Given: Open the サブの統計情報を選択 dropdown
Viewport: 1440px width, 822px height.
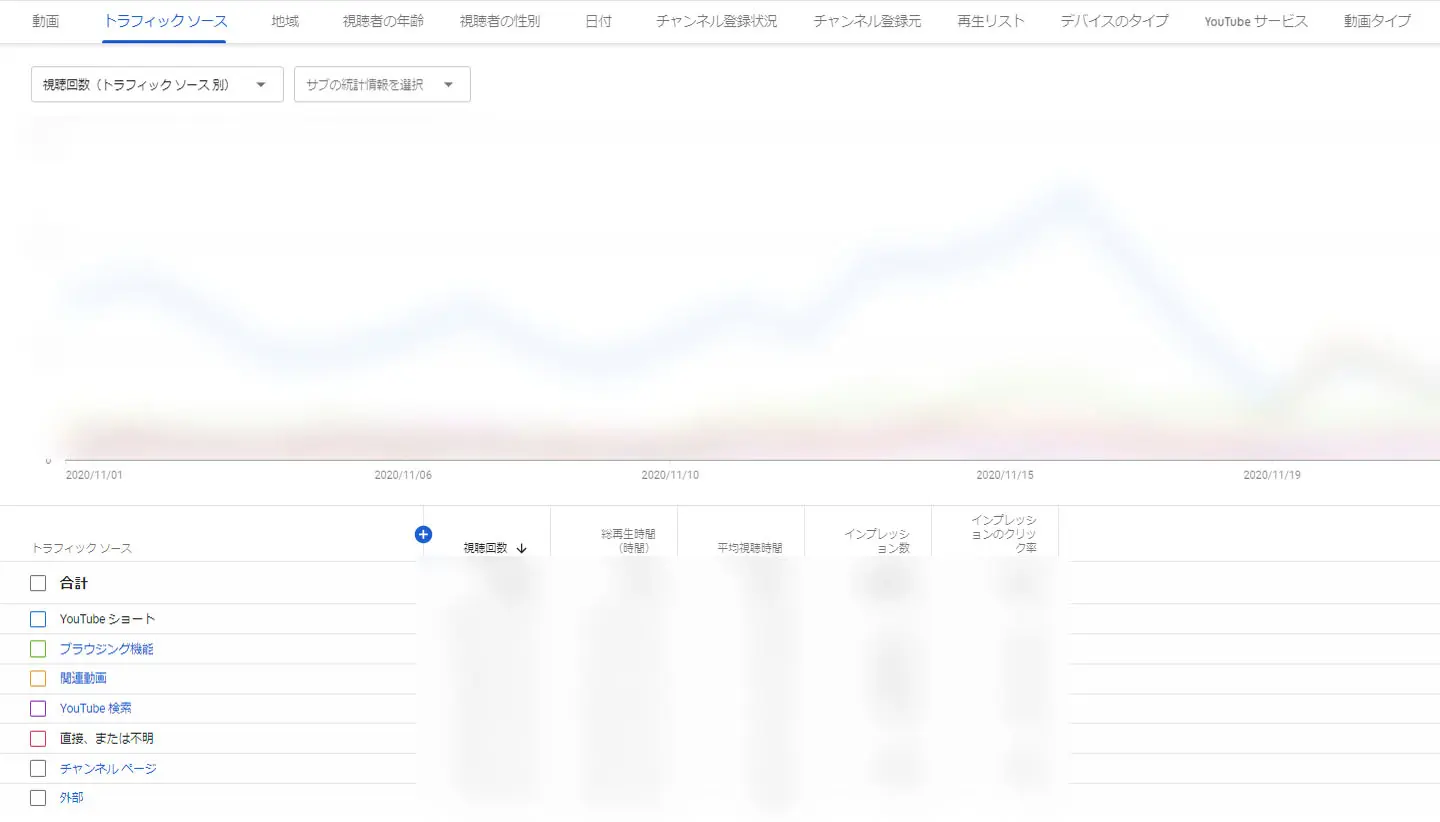Looking at the screenshot, I should point(382,84).
